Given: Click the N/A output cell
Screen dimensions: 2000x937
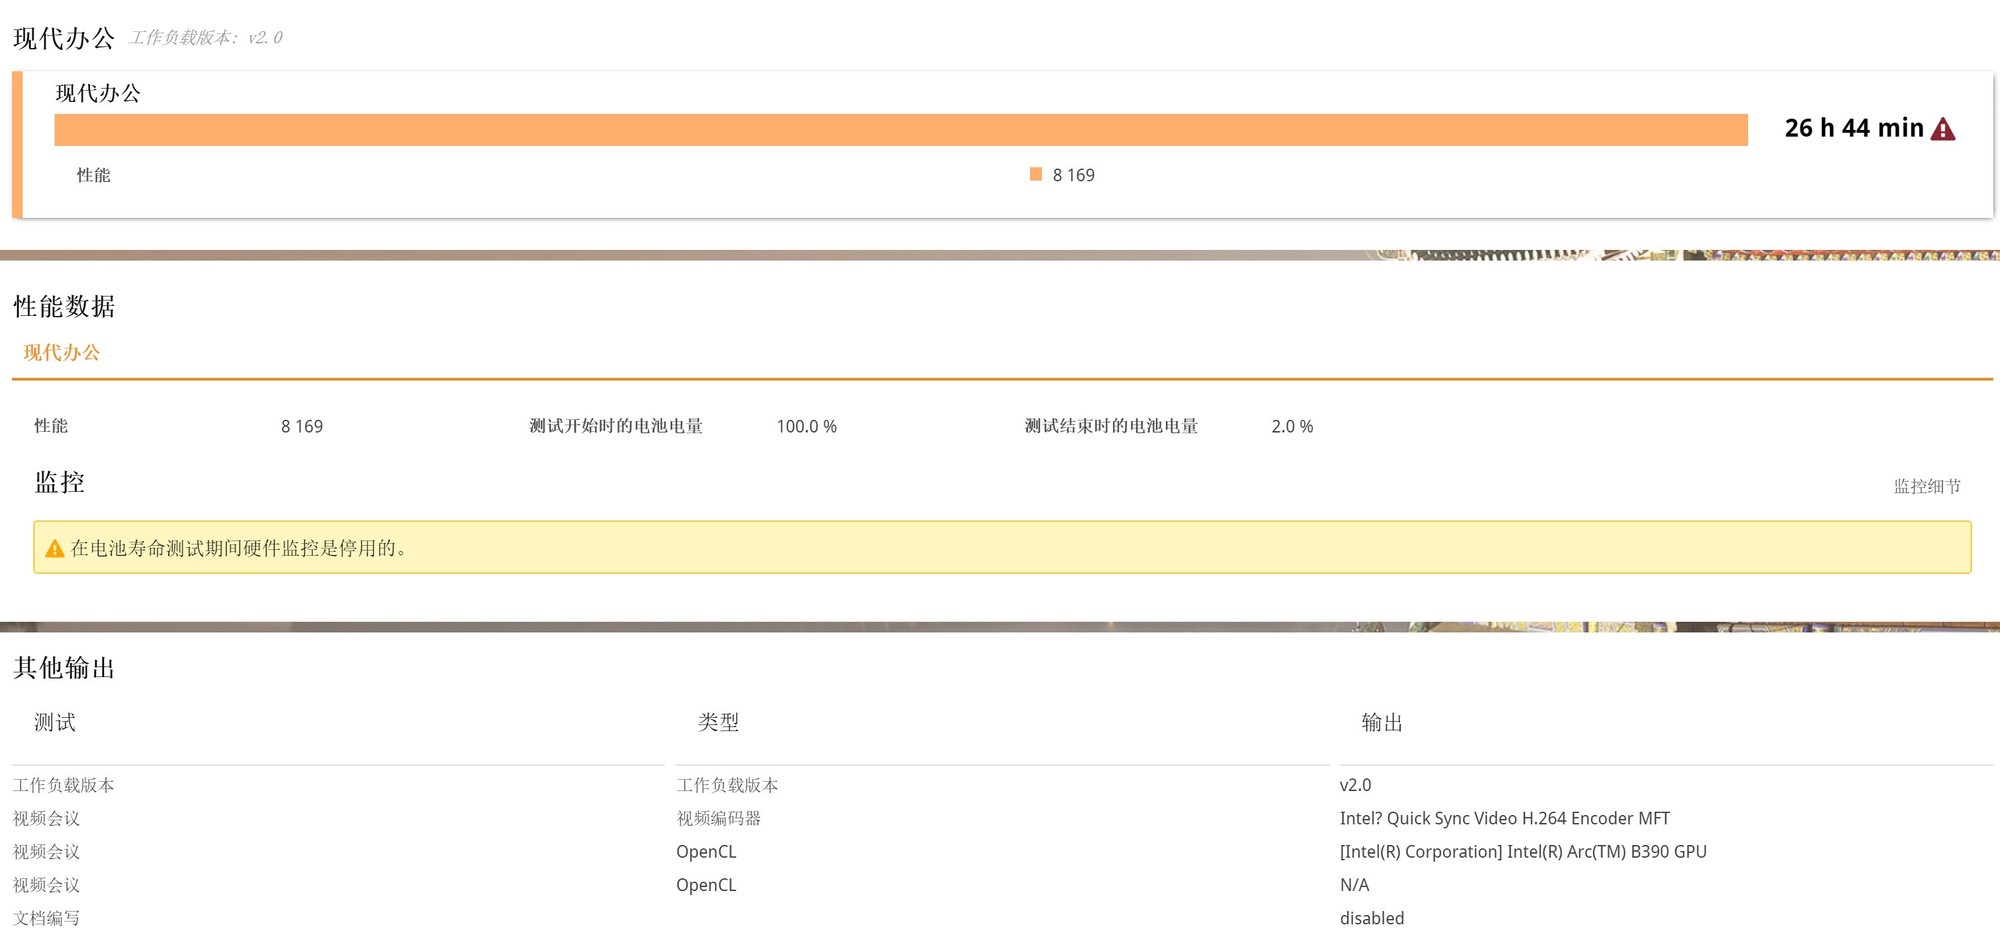Looking at the screenshot, I should tap(1354, 885).
